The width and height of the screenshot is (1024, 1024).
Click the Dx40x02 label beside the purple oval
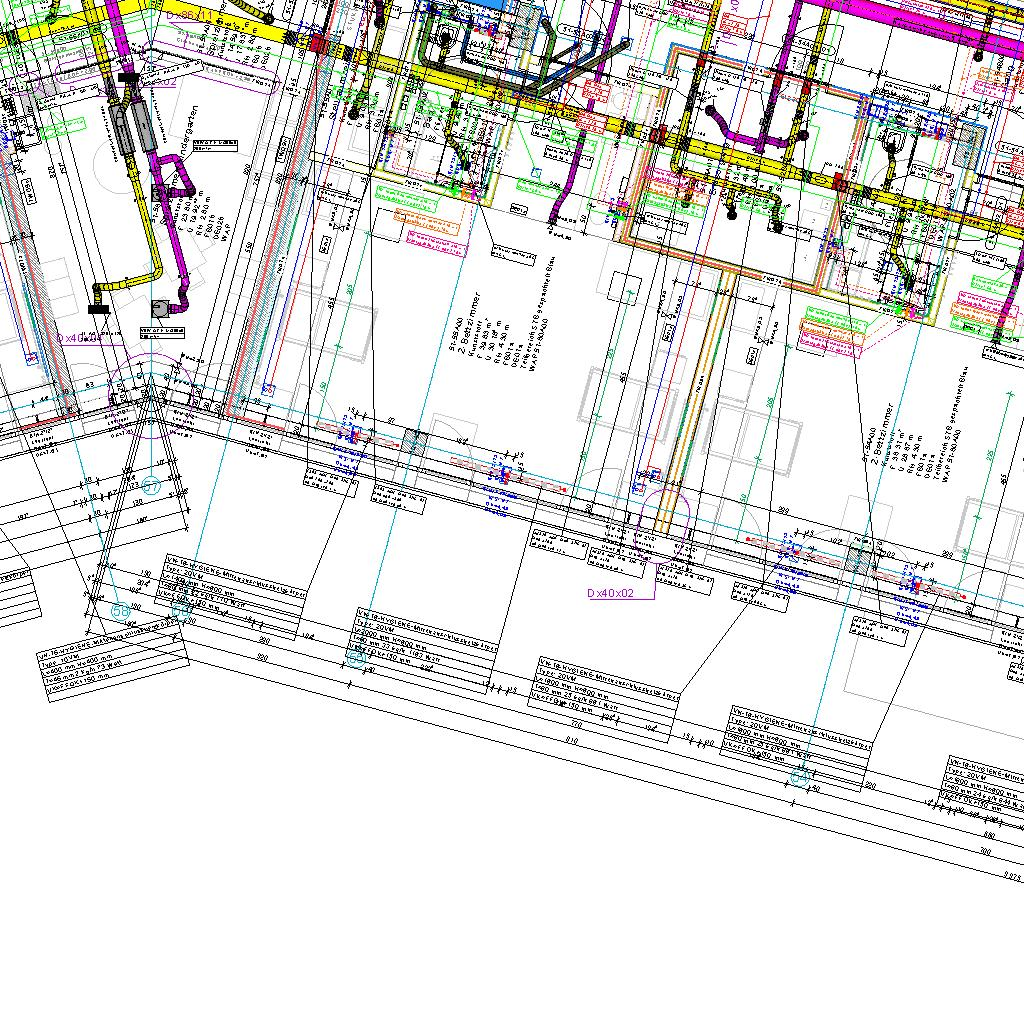[611, 593]
